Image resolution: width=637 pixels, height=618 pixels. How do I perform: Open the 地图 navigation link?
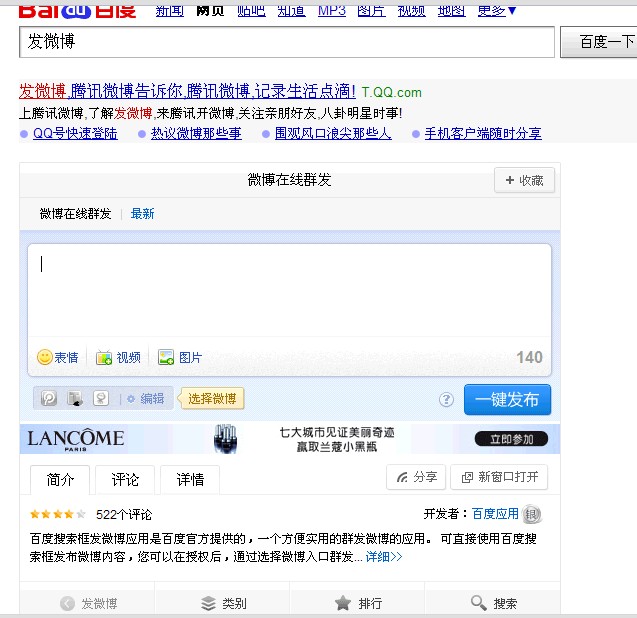pos(451,11)
